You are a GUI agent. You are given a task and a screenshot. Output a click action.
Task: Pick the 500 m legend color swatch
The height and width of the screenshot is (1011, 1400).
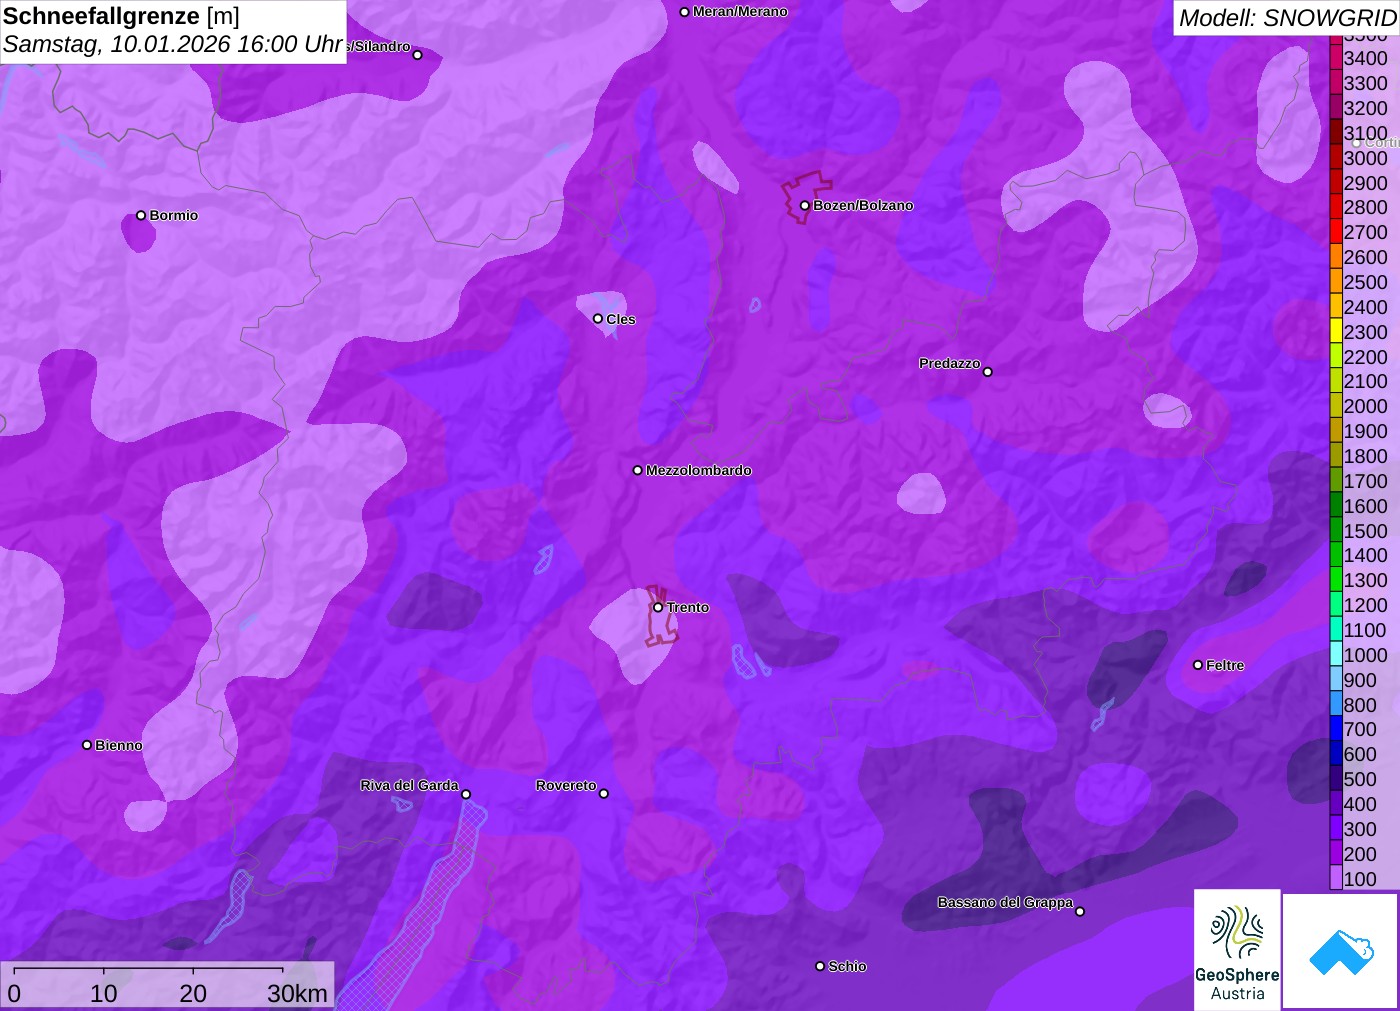(1336, 778)
